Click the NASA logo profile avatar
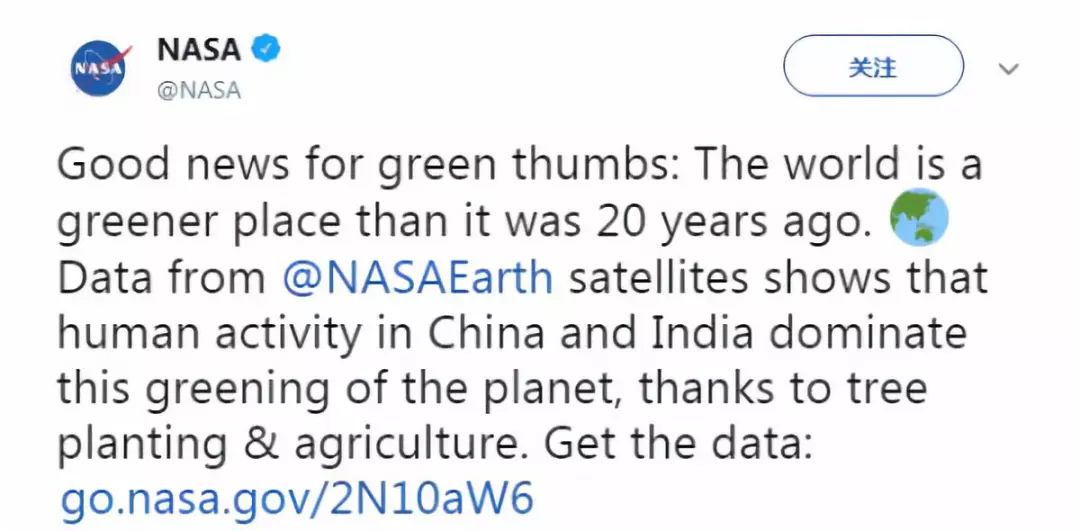 point(101,68)
